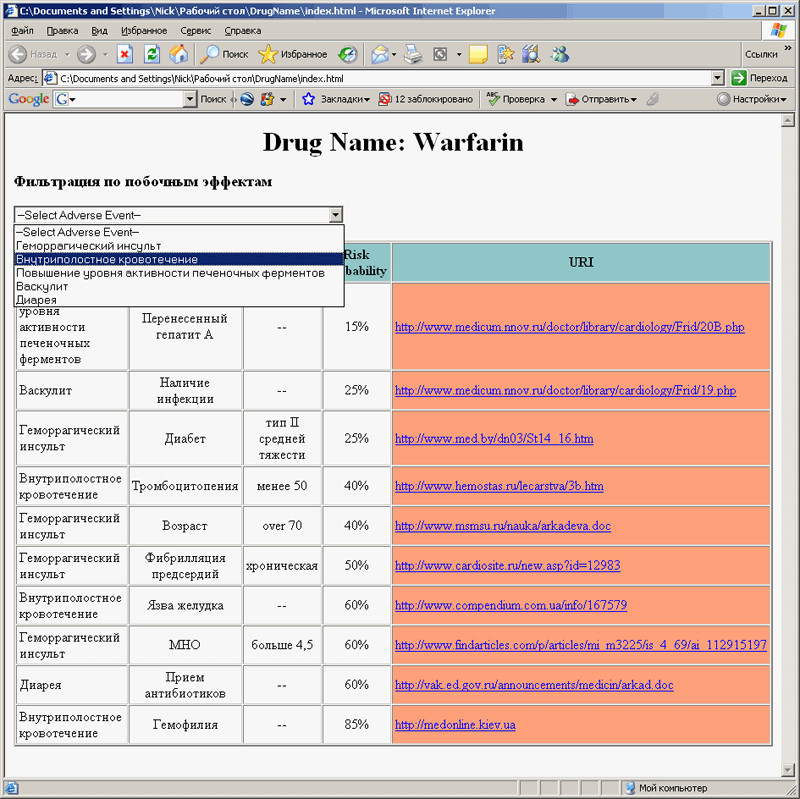Open the Select Adverse Event dropdown arrow
Image resolution: width=800 pixels, height=799 pixels.
336,215
